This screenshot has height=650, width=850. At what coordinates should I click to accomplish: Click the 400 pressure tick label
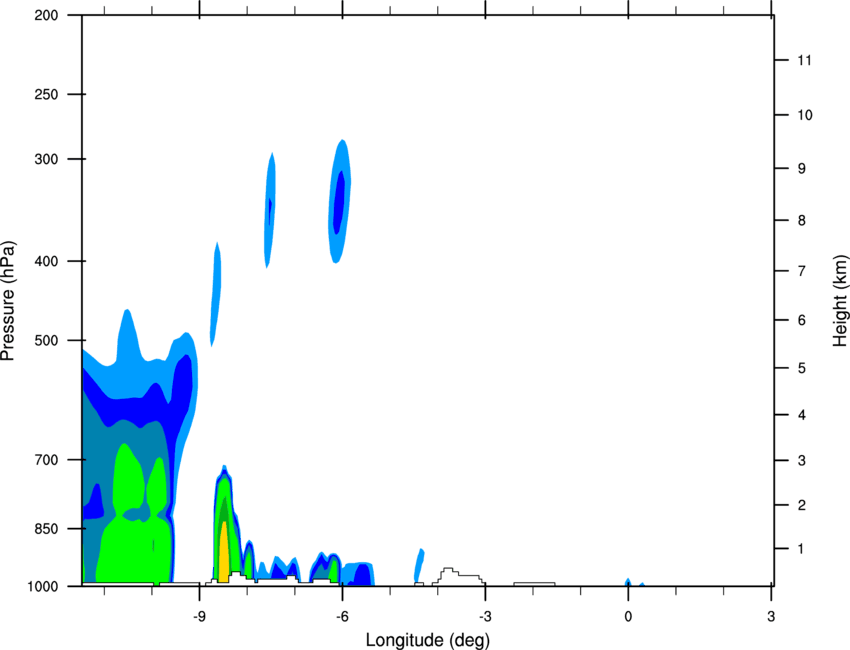click(x=46, y=261)
